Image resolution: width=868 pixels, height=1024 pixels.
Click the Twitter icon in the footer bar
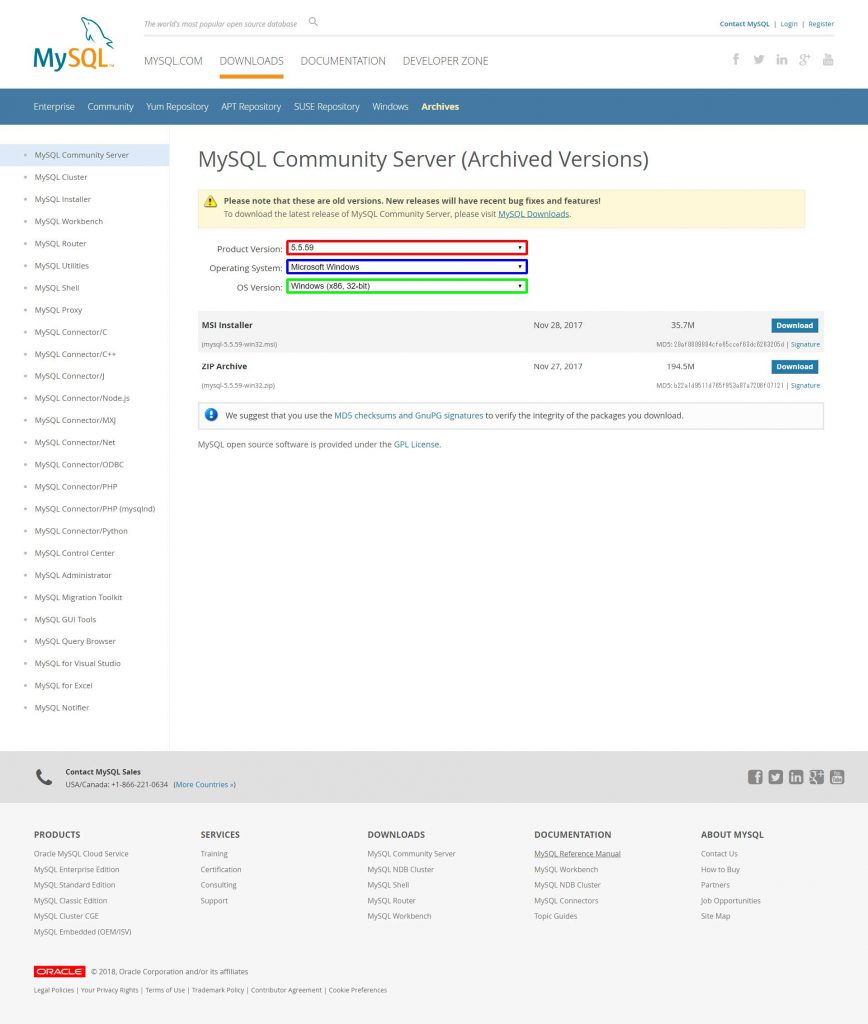pyautogui.click(x=775, y=776)
